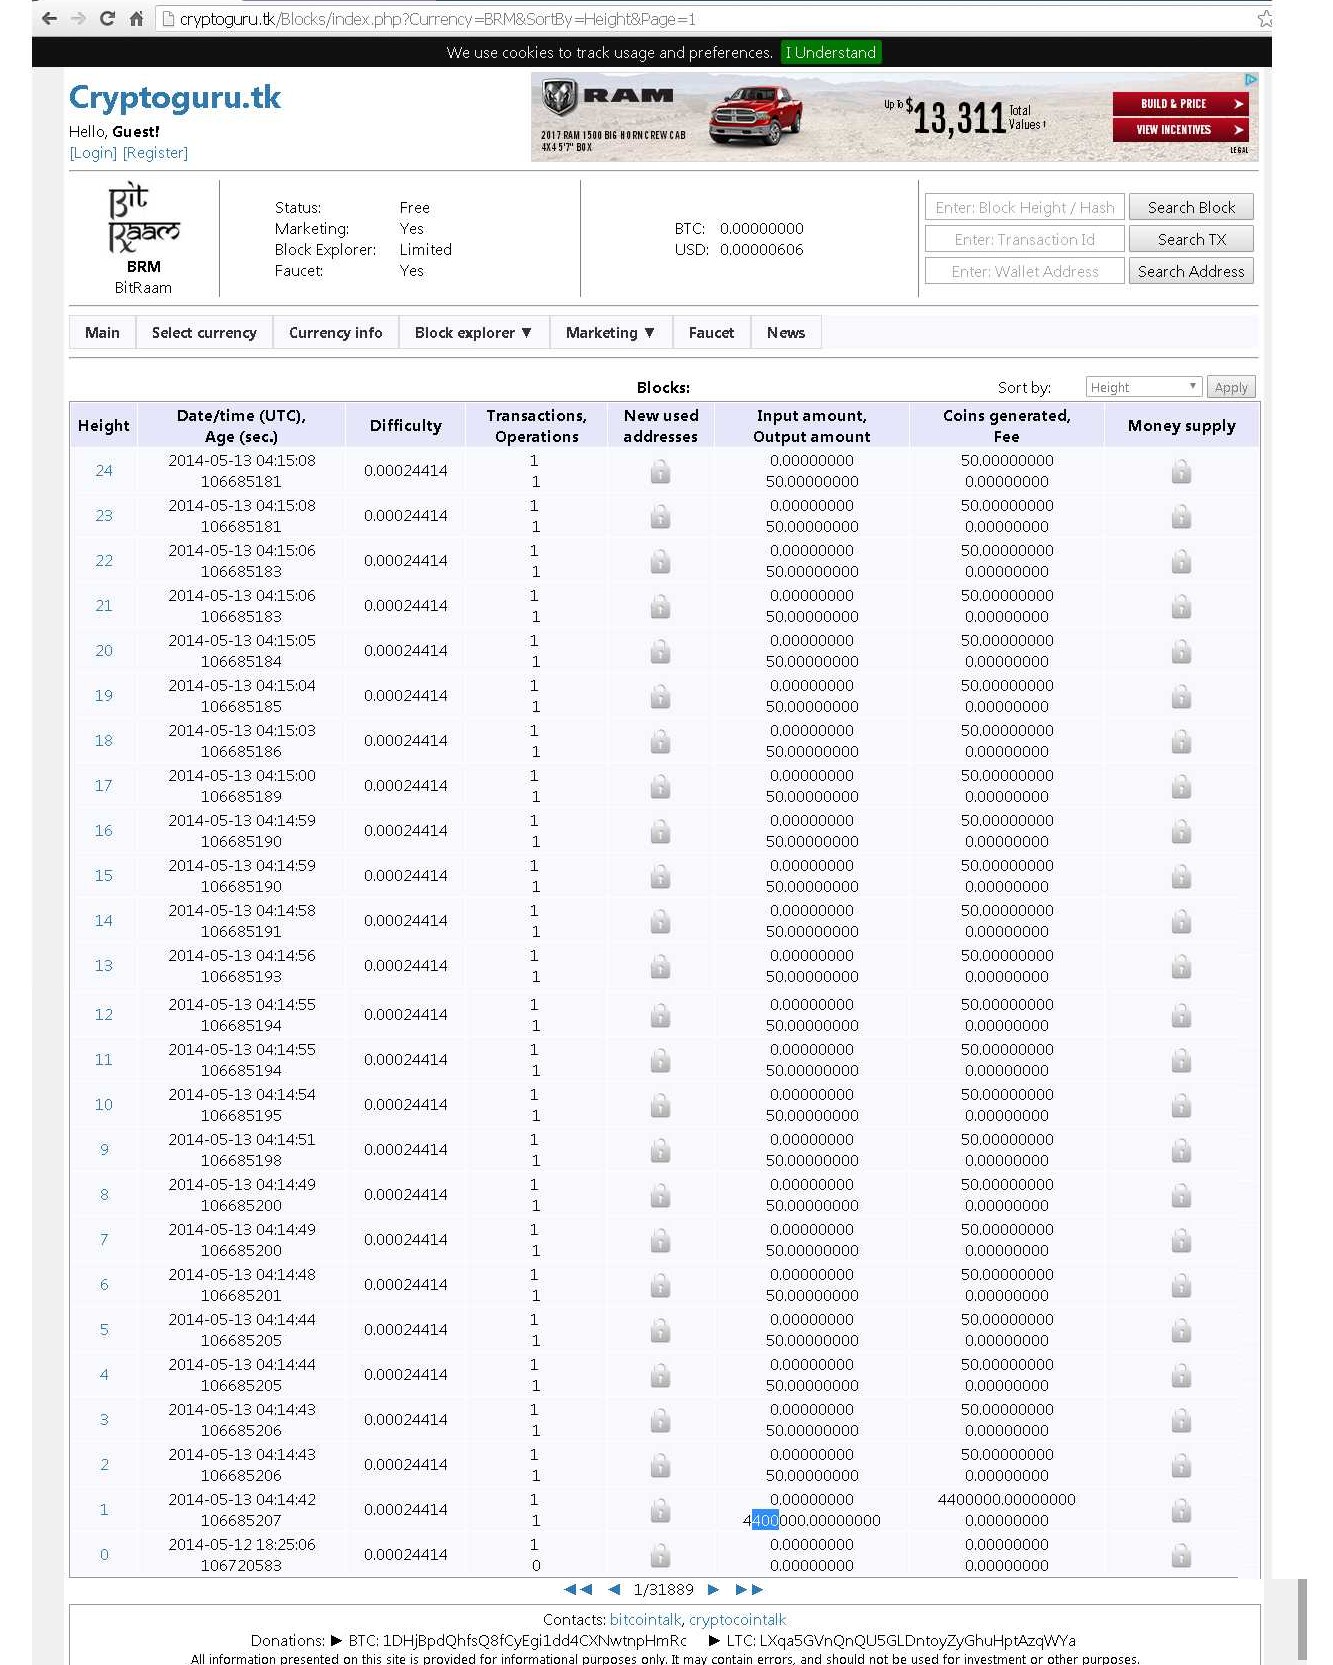Click the BitRaam BRM logo image
The width and height of the screenshot is (1333, 1665).
[143, 219]
